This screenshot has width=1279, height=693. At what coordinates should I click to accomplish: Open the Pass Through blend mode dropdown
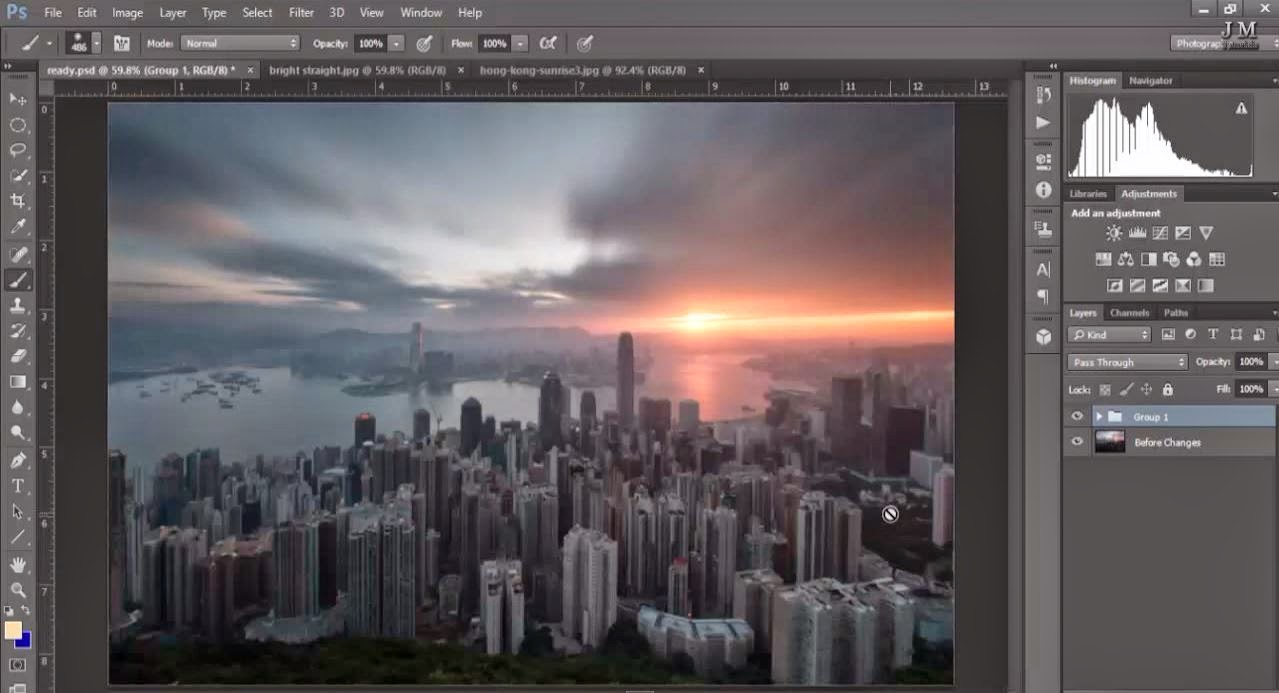pos(1125,361)
